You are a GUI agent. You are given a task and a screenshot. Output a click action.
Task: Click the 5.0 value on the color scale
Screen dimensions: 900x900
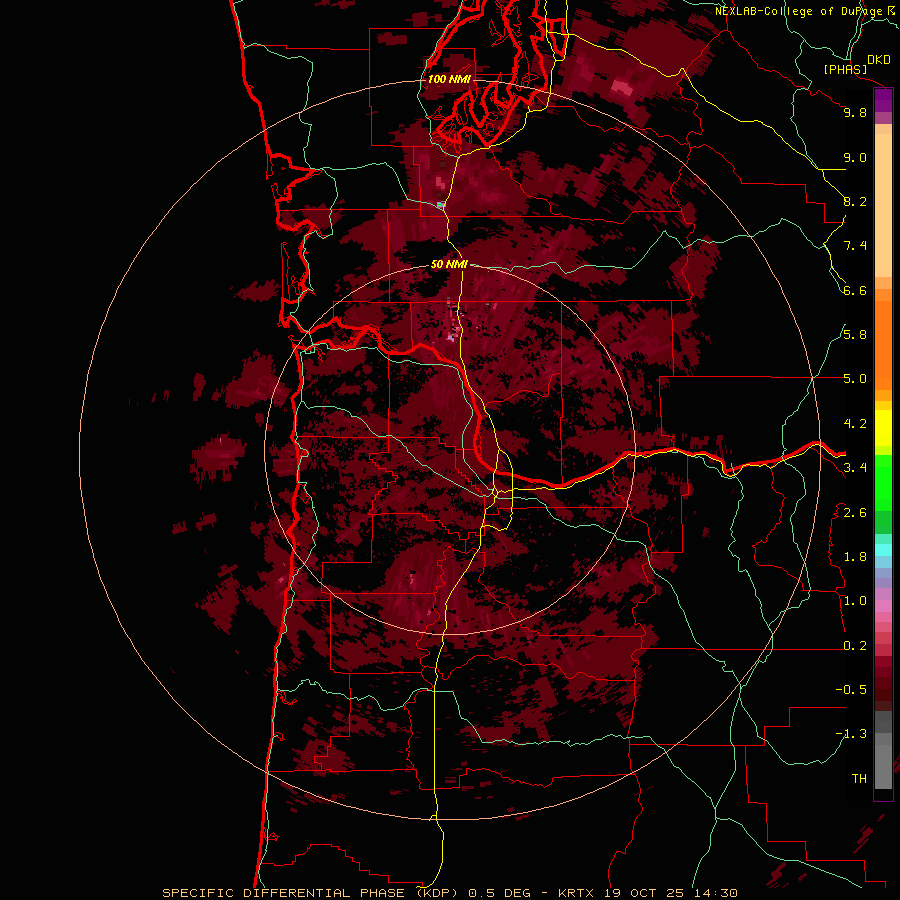pos(855,379)
